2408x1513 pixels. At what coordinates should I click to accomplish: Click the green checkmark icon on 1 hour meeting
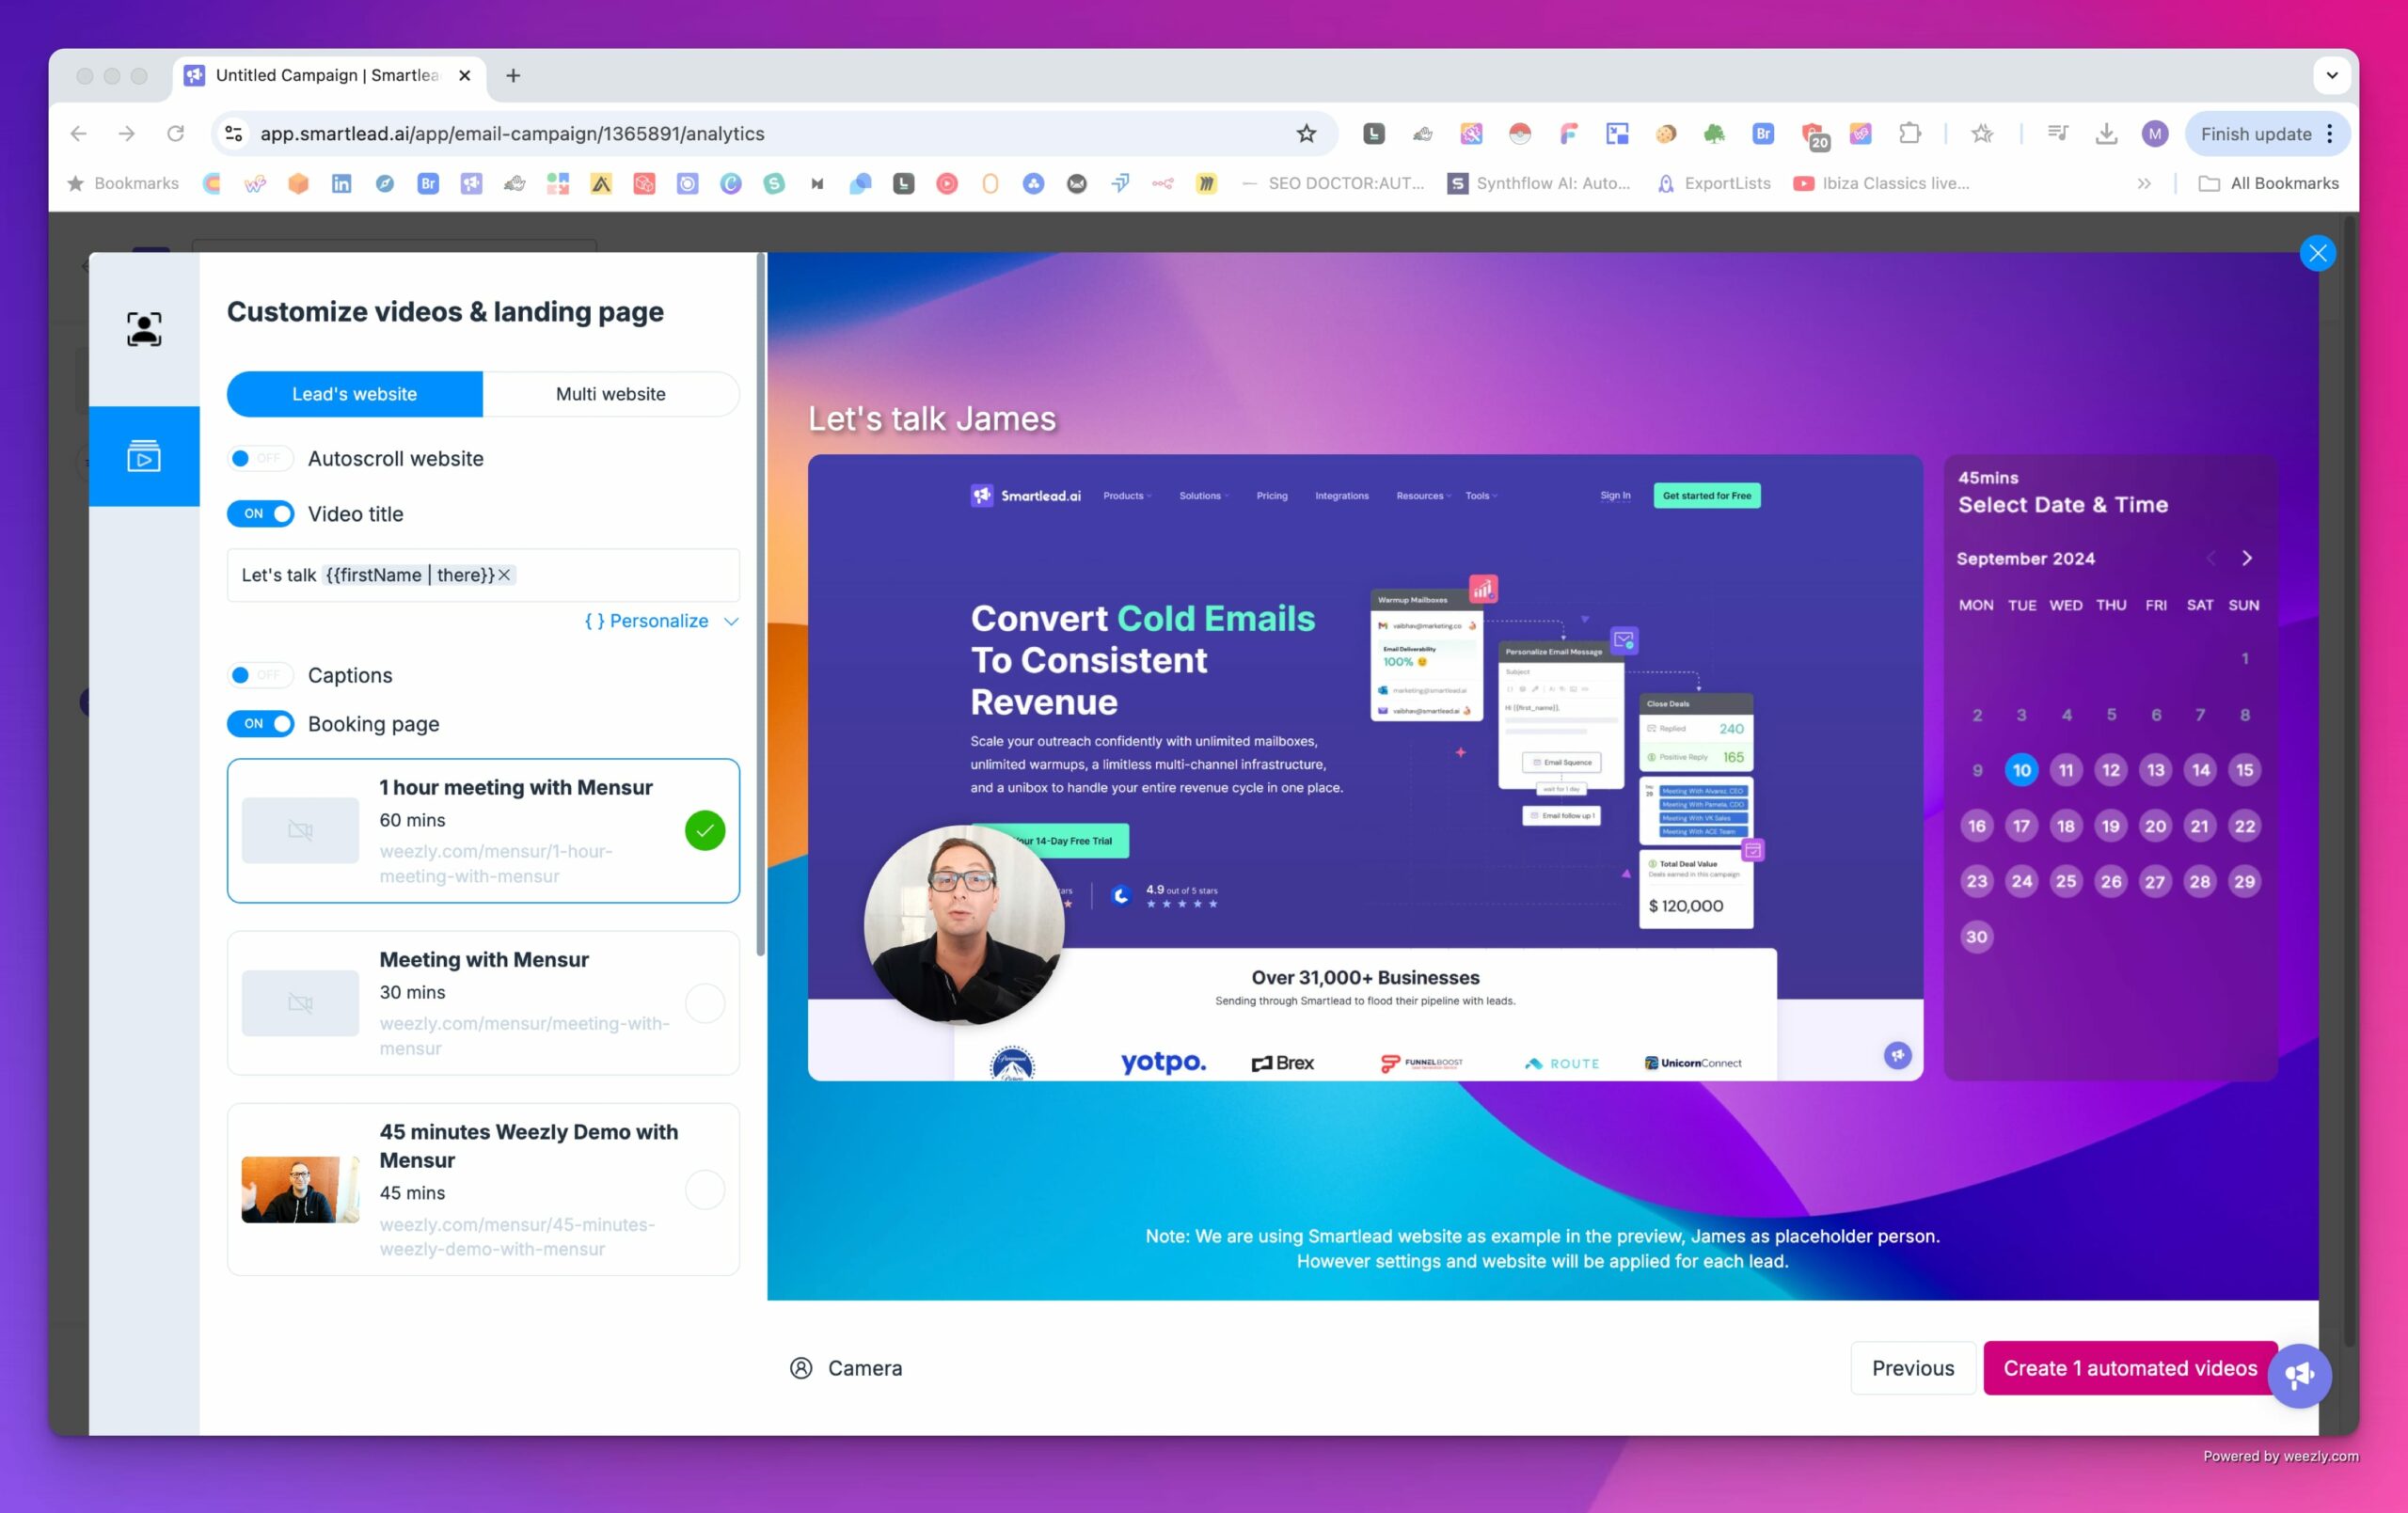(705, 831)
